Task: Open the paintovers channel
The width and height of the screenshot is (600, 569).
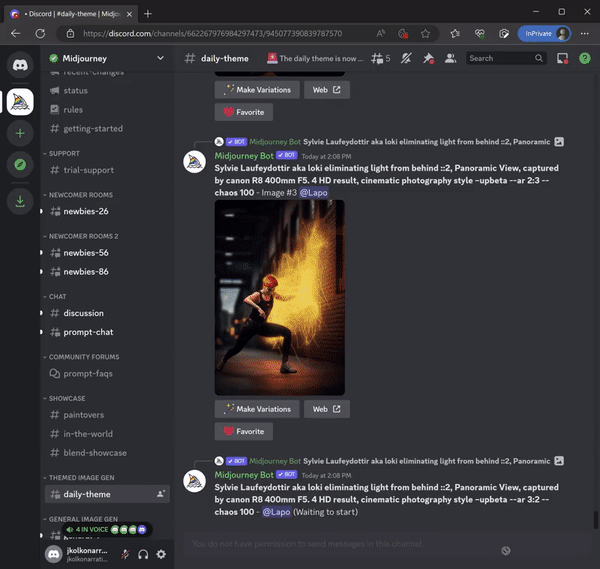Action: [x=107, y=415]
